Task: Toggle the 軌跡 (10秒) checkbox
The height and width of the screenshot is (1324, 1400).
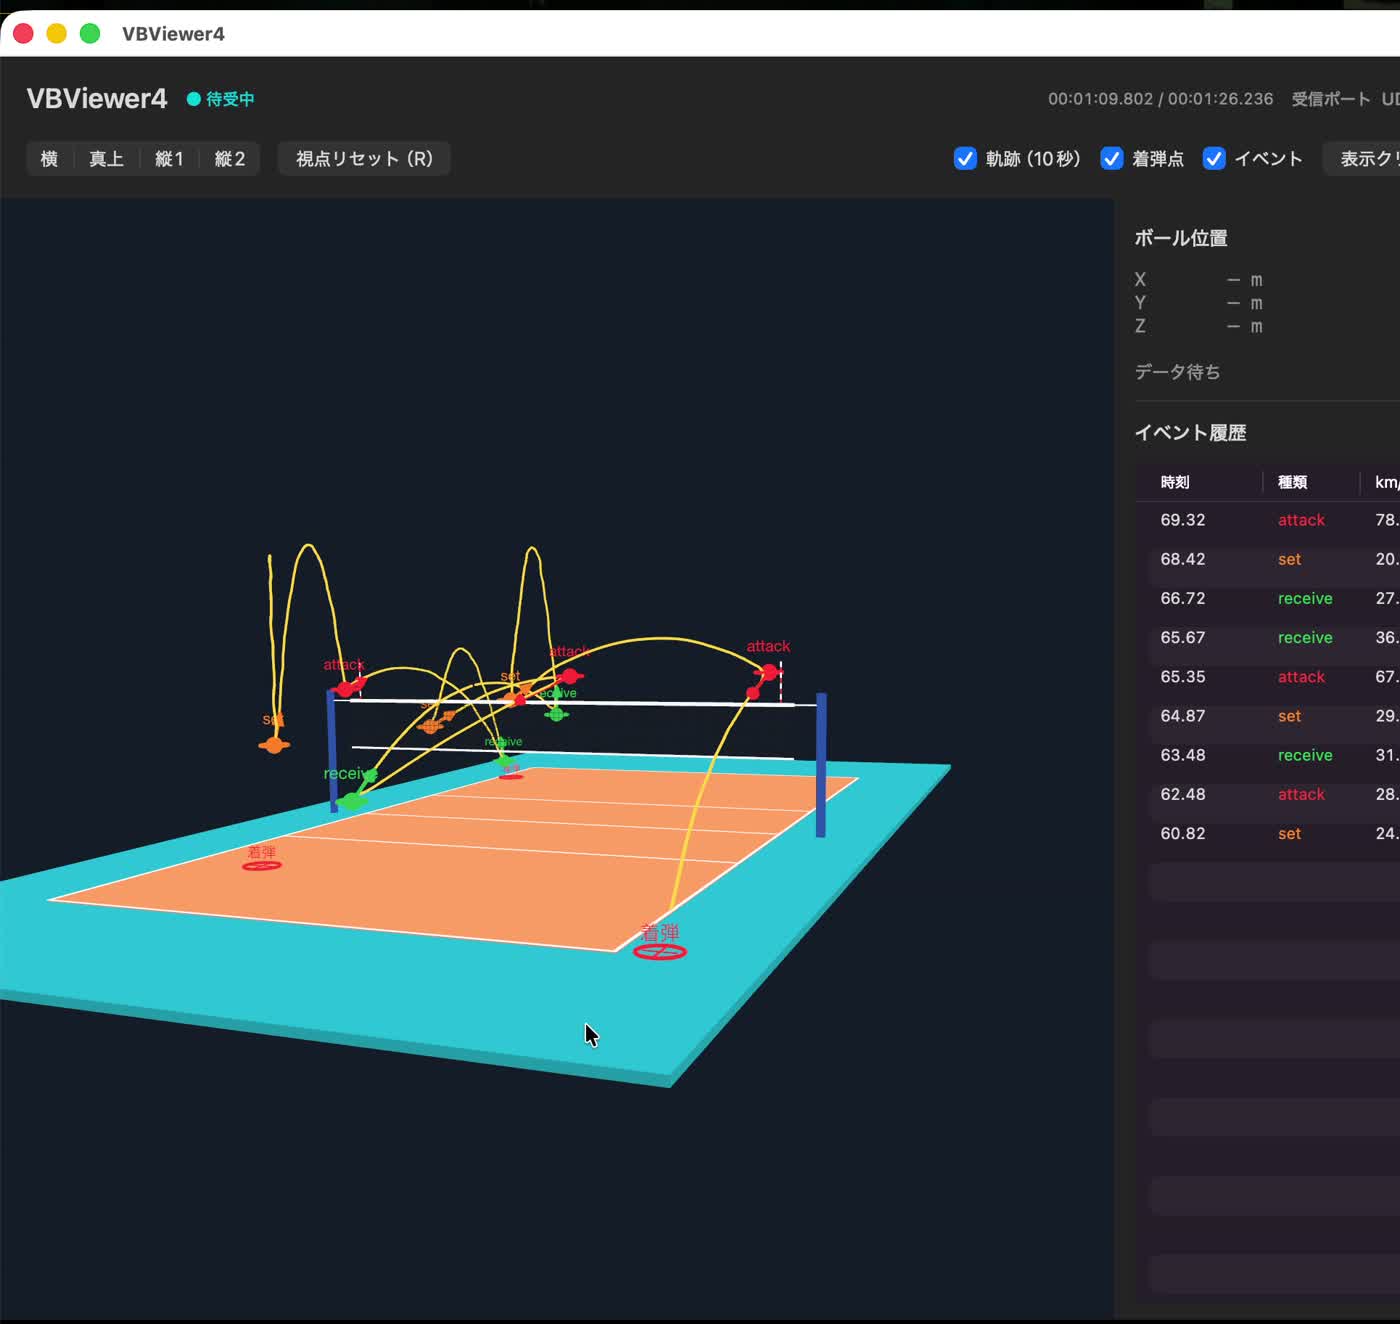Action: [965, 159]
